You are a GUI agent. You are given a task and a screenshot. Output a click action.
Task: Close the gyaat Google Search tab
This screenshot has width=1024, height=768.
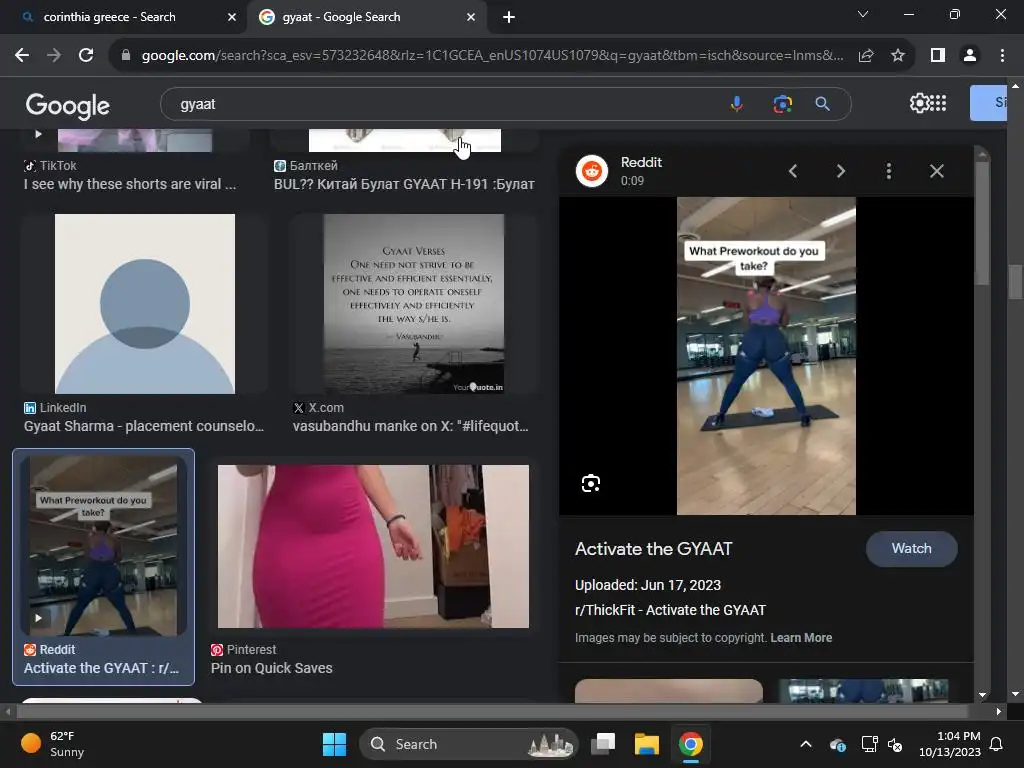(x=471, y=17)
